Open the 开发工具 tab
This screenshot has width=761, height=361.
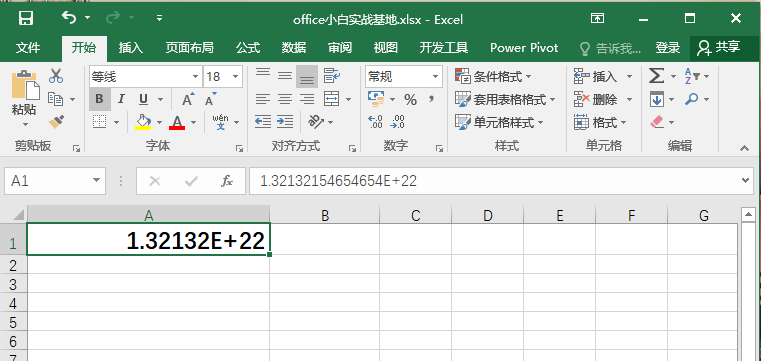pos(444,48)
